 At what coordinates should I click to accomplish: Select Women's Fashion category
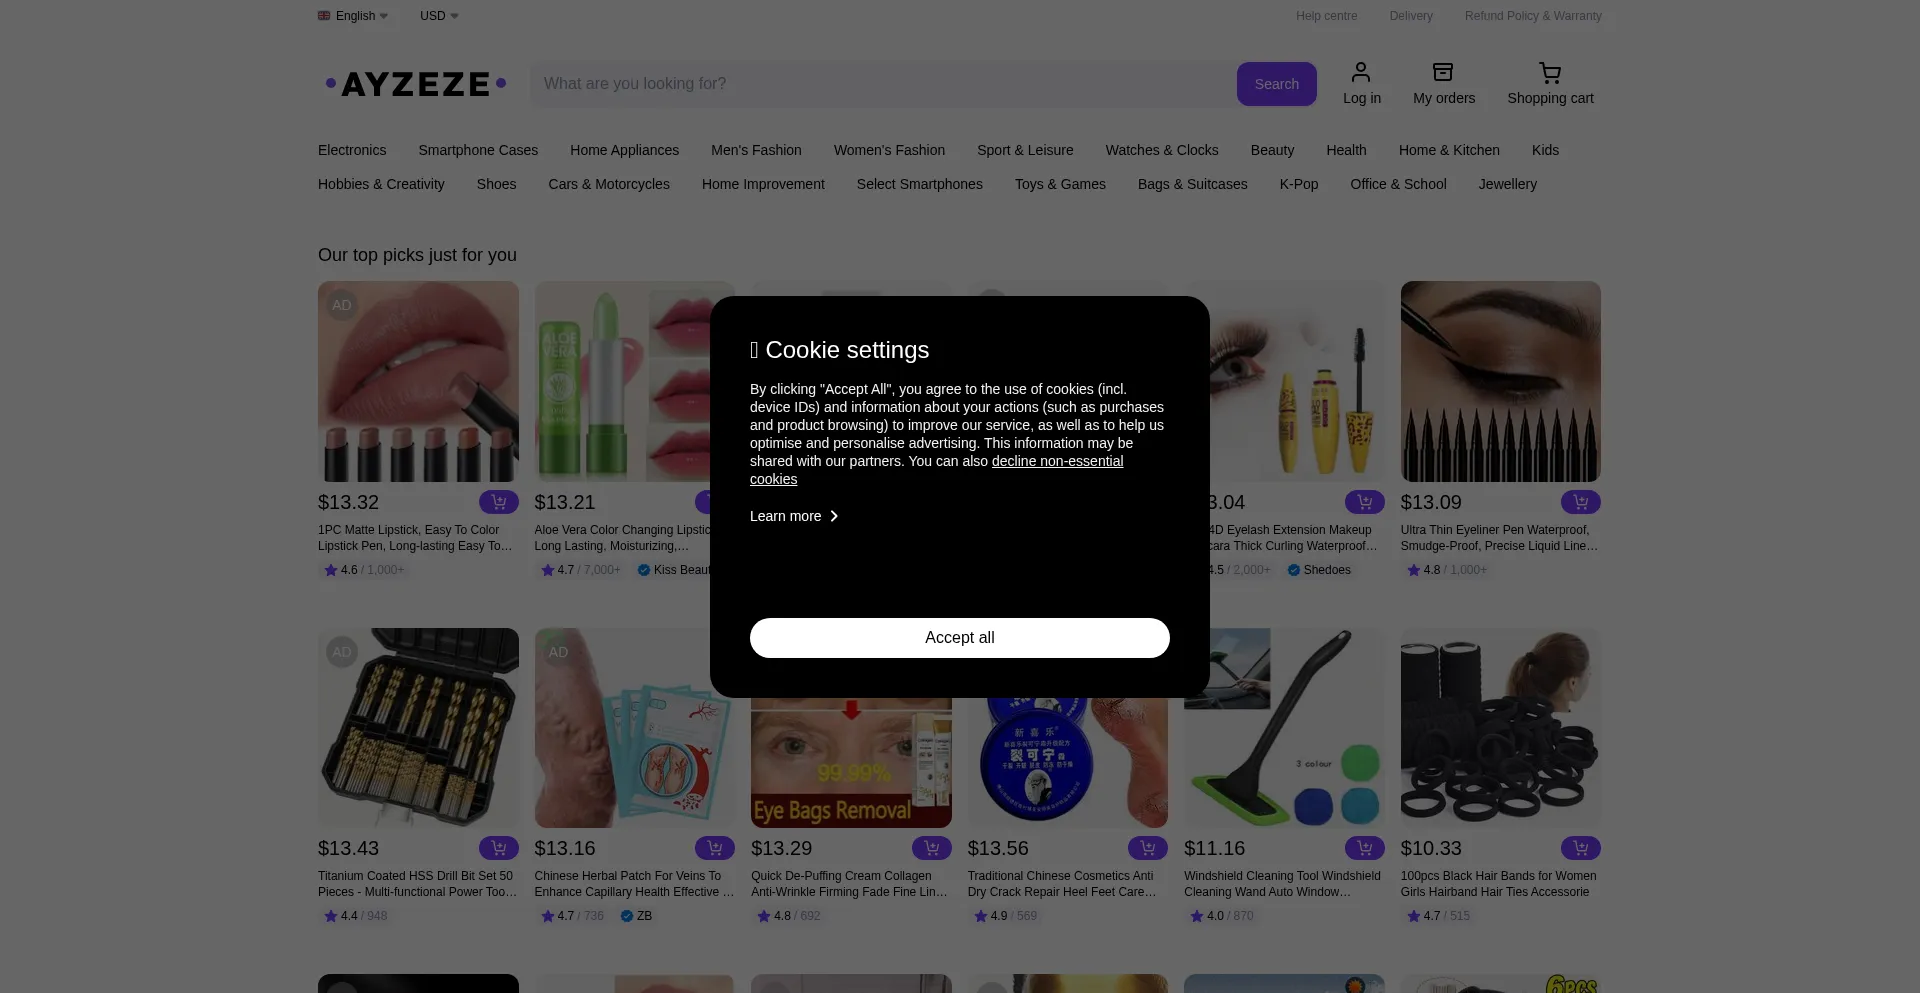coord(889,150)
